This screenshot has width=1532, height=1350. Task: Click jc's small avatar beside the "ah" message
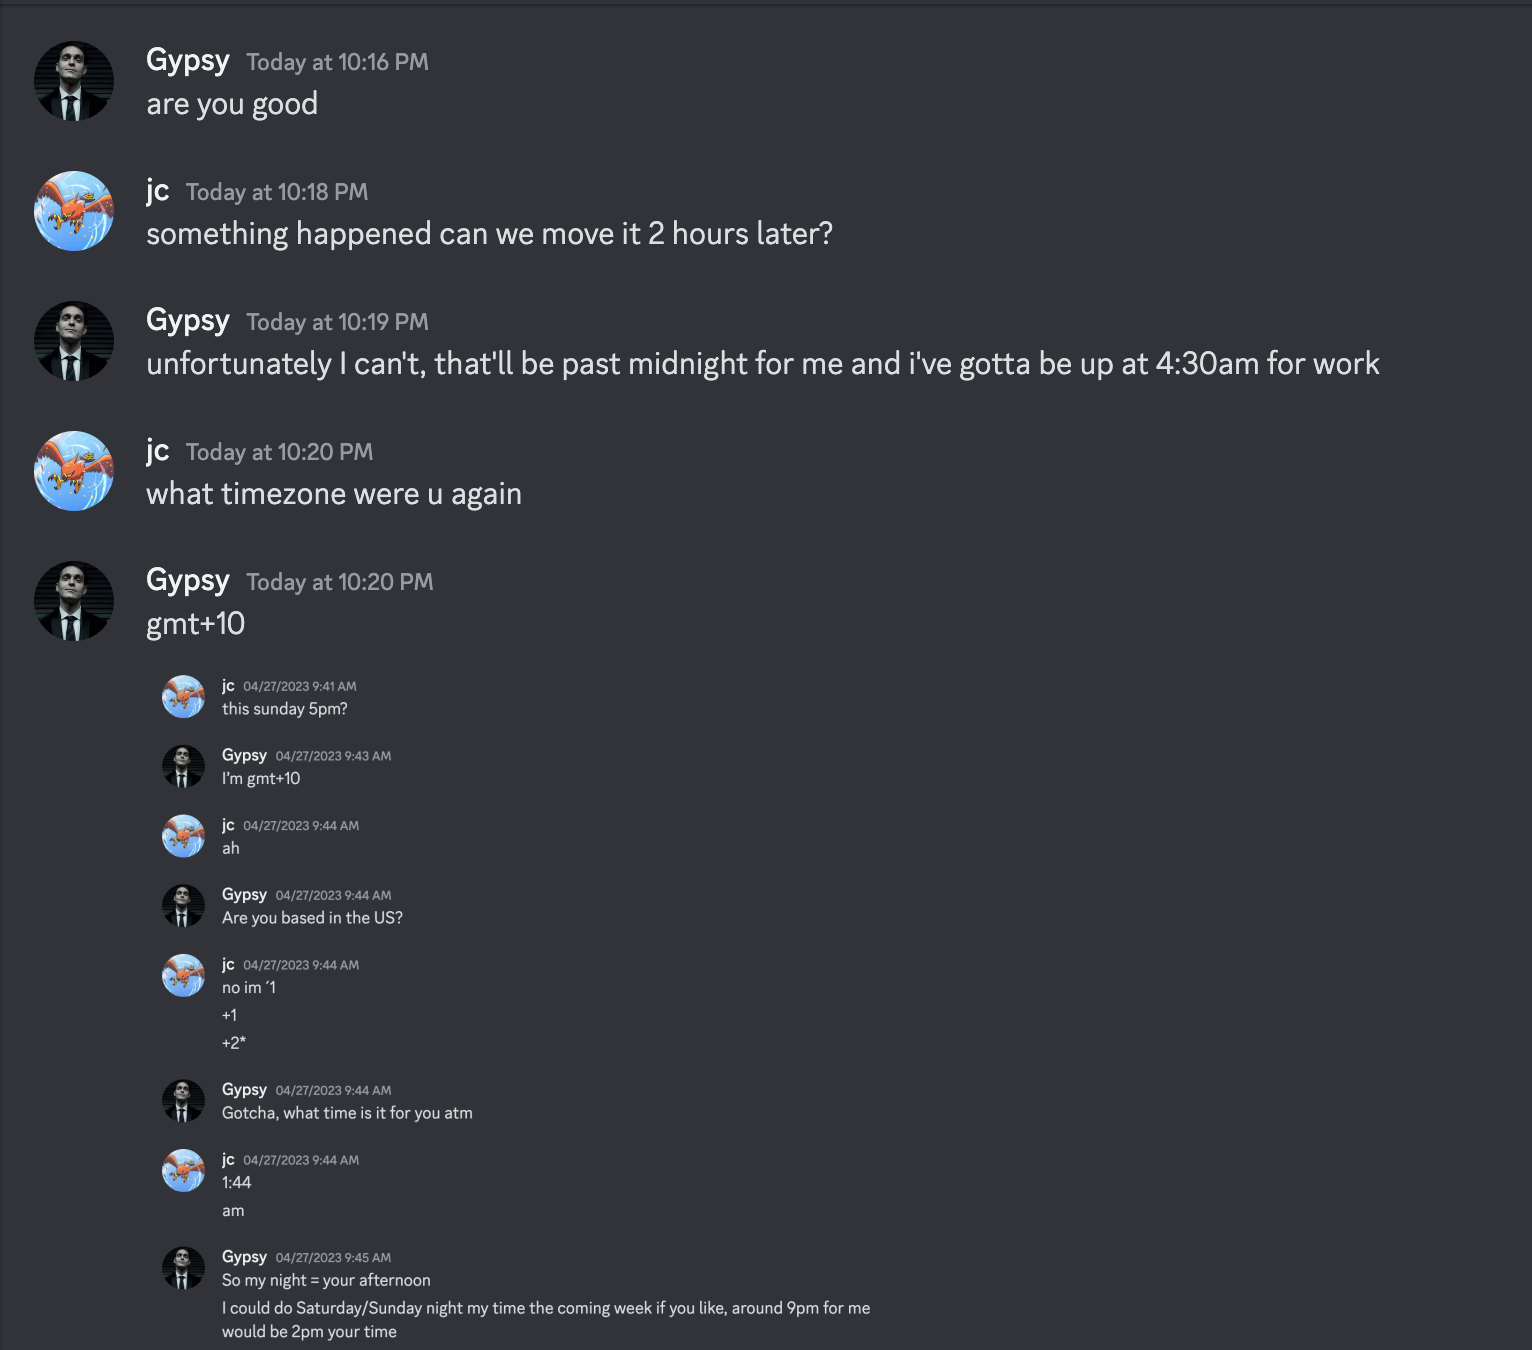point(183,836)
